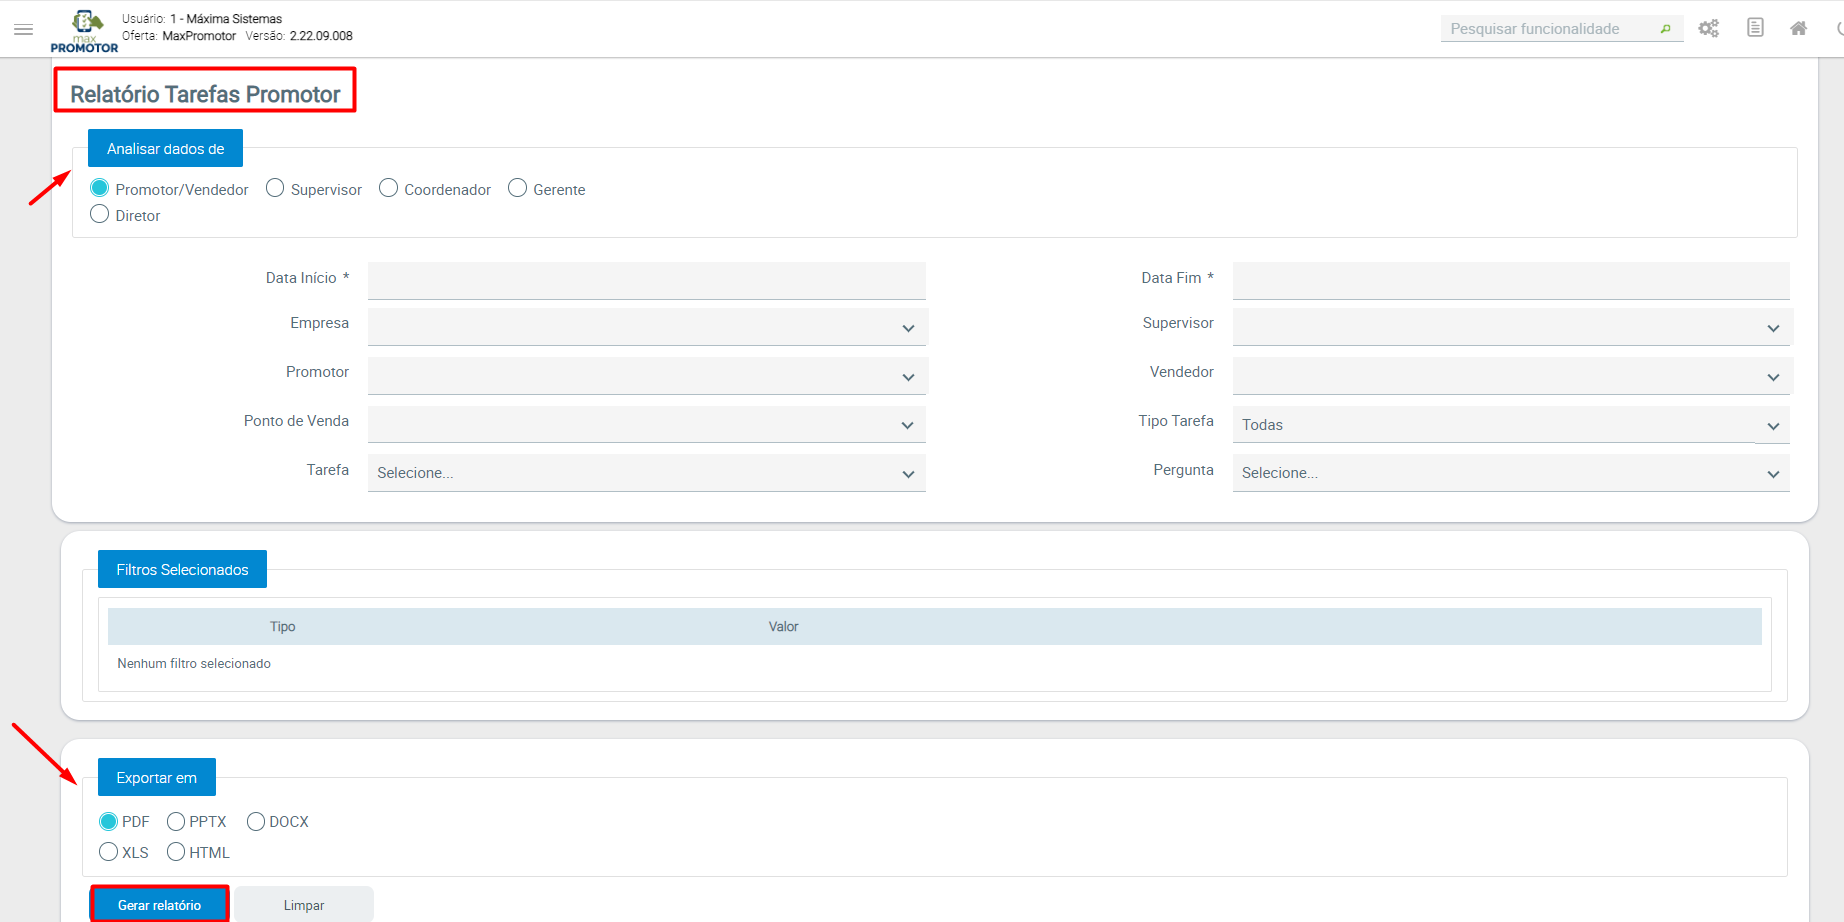
Task: Open the Vendedor dropdown
Action: (x=1511, y=376)
